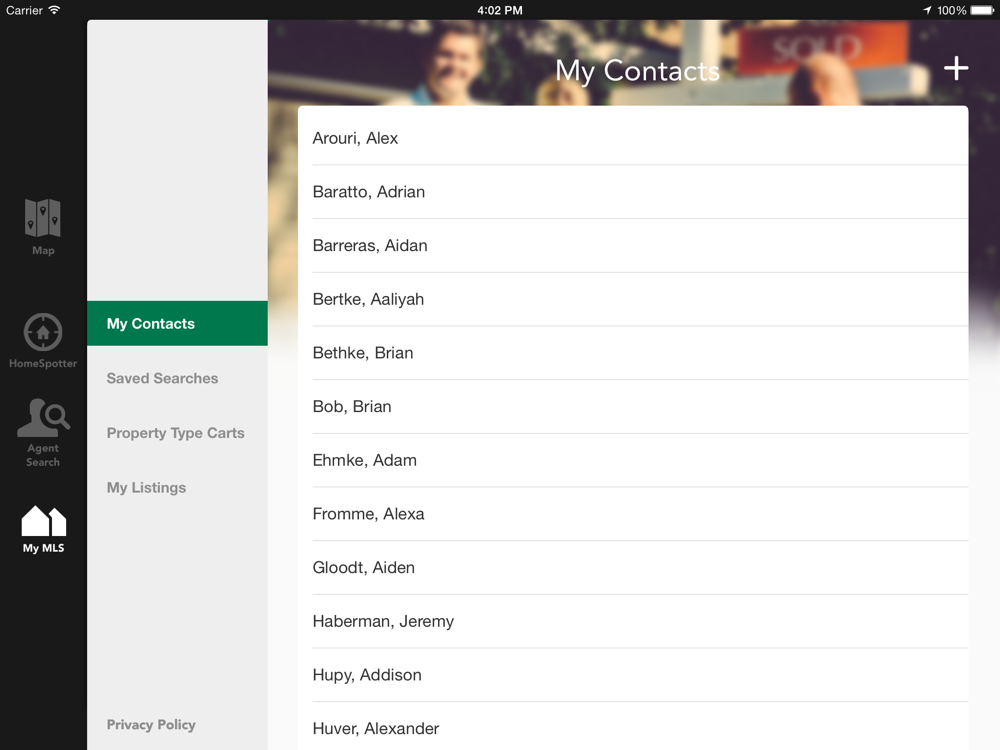Open contact Baratto, Adrian
The width and height of the screenshot is (1000, 750).
point(633,192)
